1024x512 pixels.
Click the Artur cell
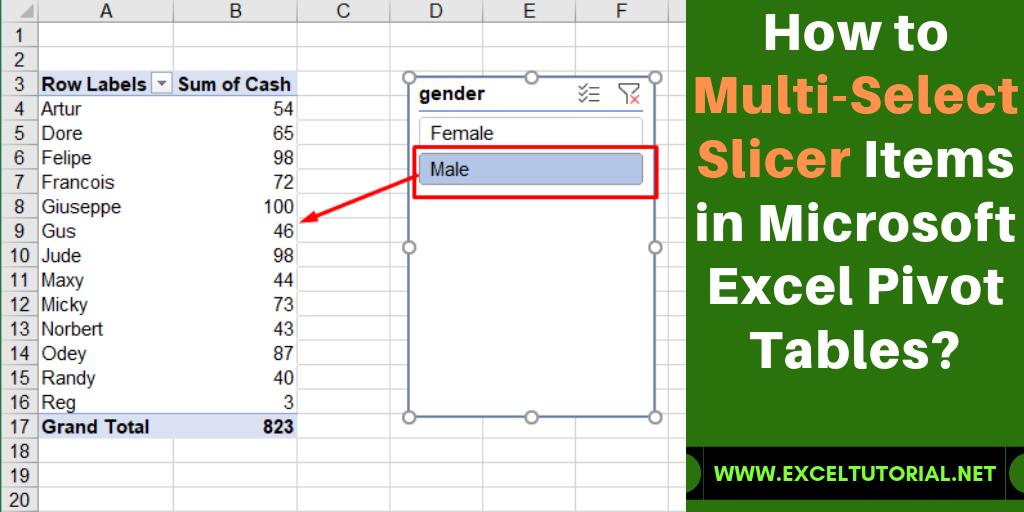click(106, 108)
